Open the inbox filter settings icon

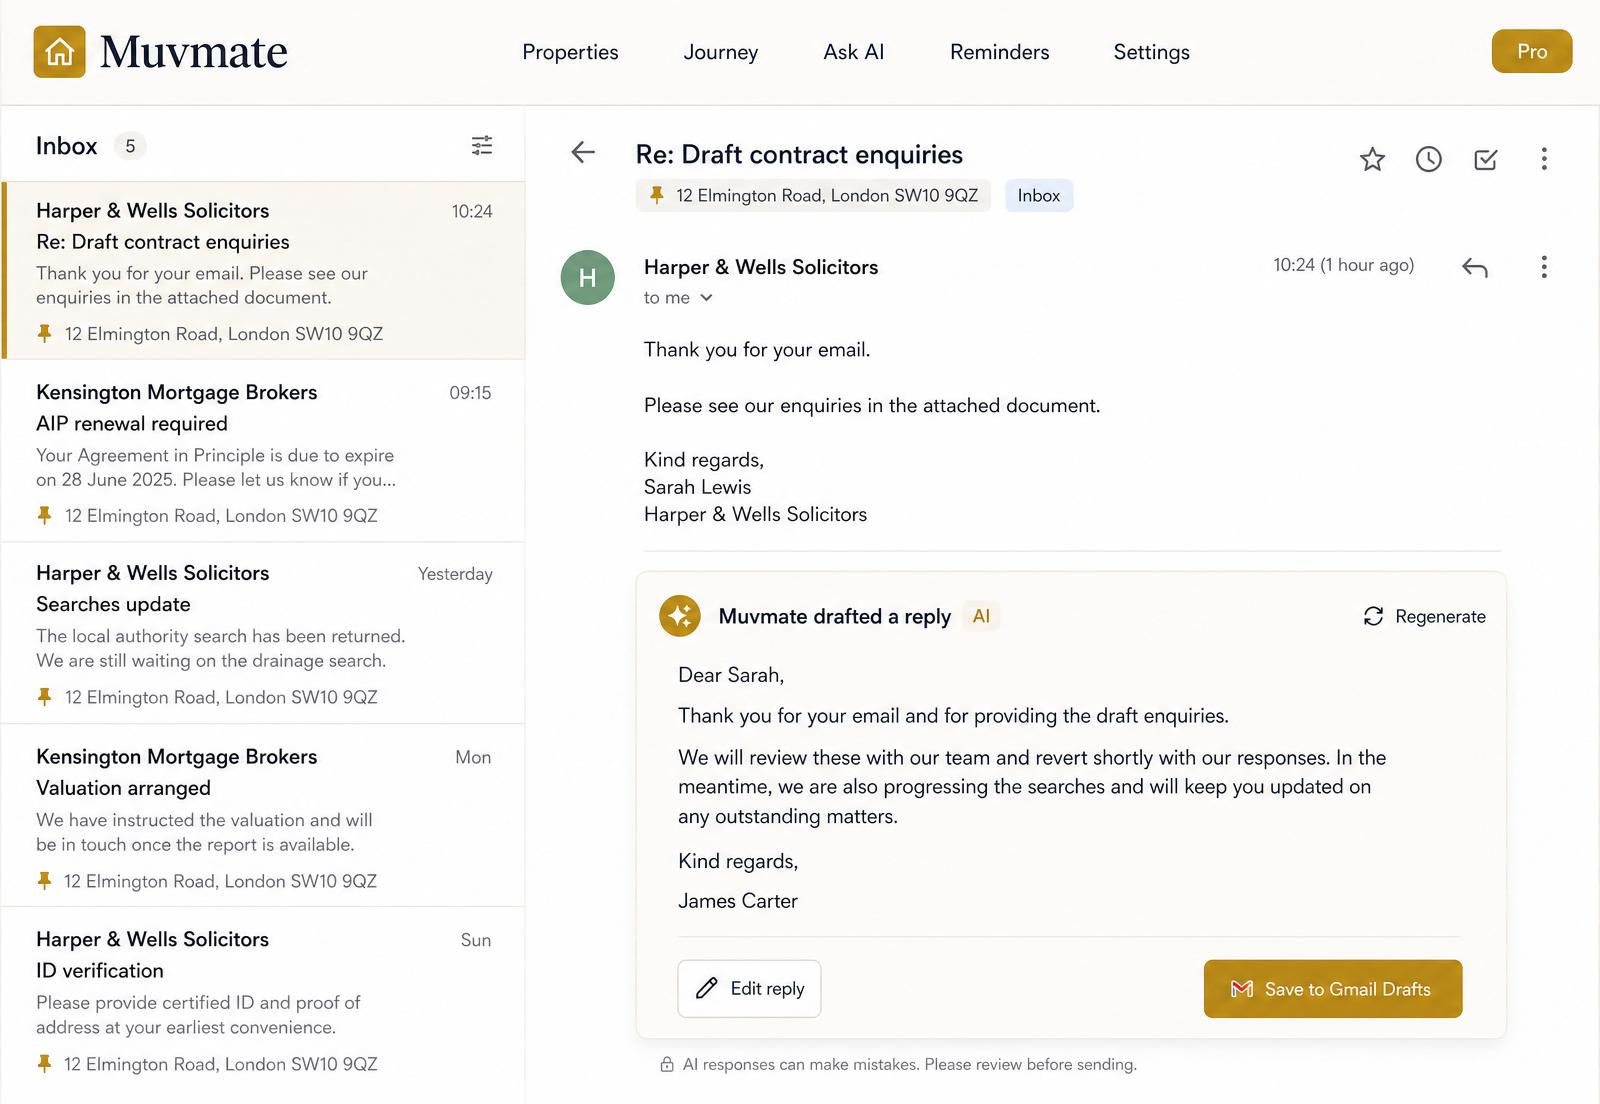[482, 146]
